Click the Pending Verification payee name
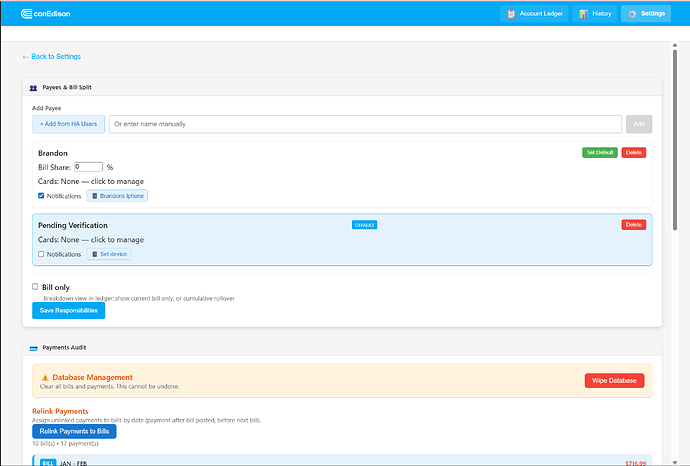The width and height of the screenshot is (690, 466). coord(73,225)
